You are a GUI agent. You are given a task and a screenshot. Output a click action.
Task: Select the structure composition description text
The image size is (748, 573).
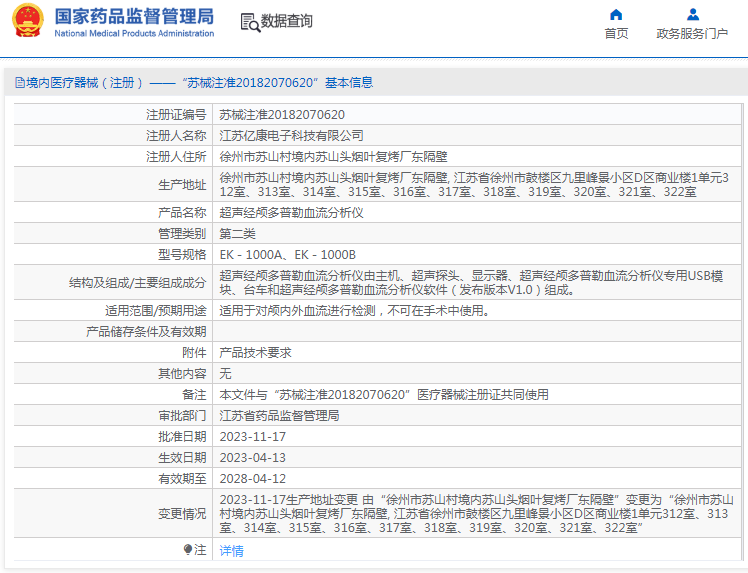click(471, 282)
